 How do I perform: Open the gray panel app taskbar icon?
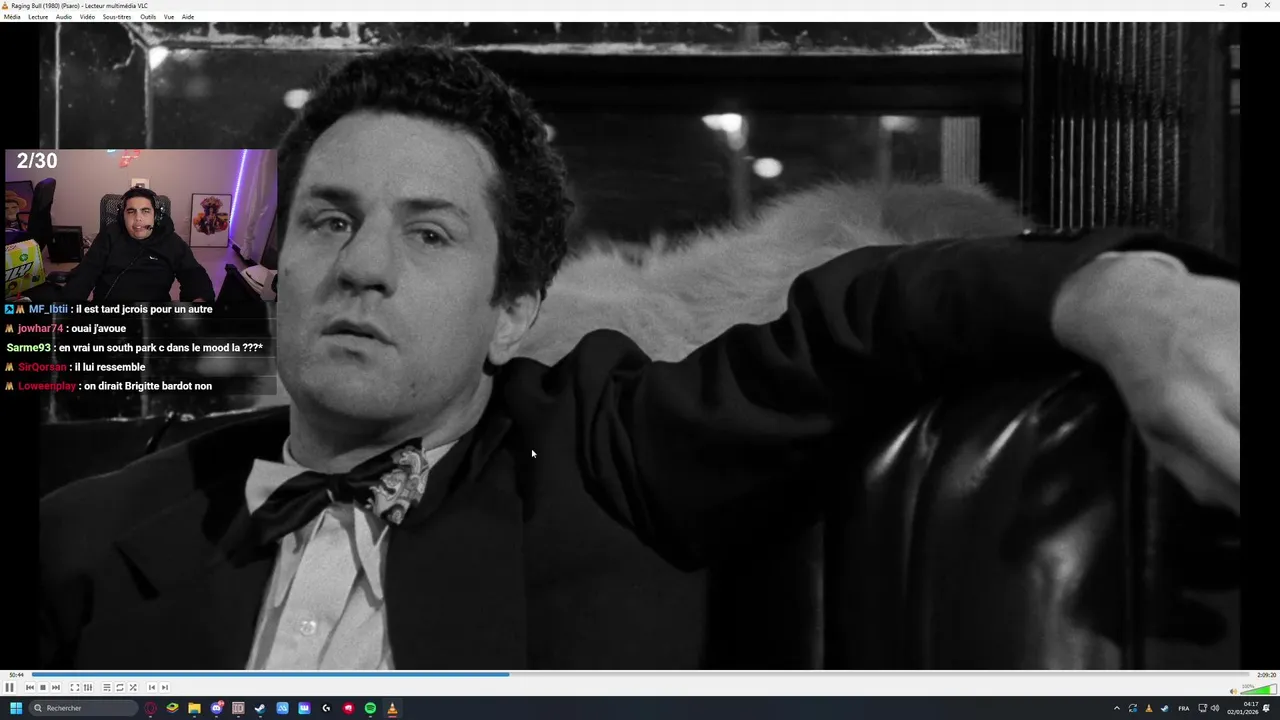click(238, 708)
